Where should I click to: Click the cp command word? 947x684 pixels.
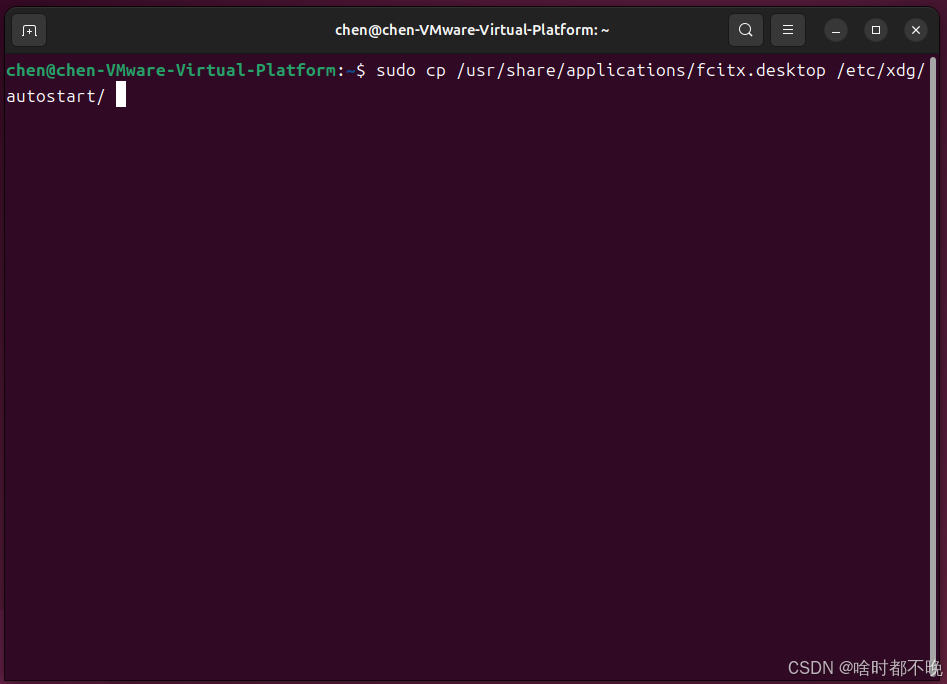(x=435, y=72)
